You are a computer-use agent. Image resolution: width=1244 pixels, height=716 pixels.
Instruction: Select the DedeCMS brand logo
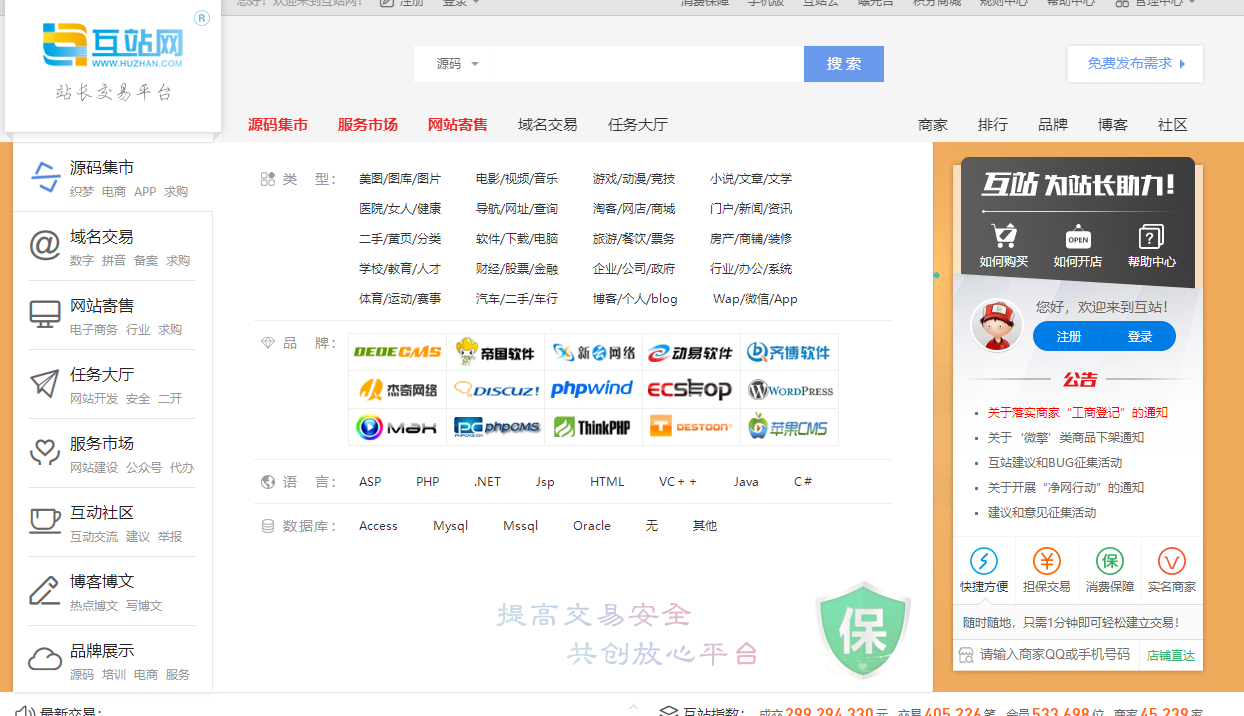click(398, 352)
